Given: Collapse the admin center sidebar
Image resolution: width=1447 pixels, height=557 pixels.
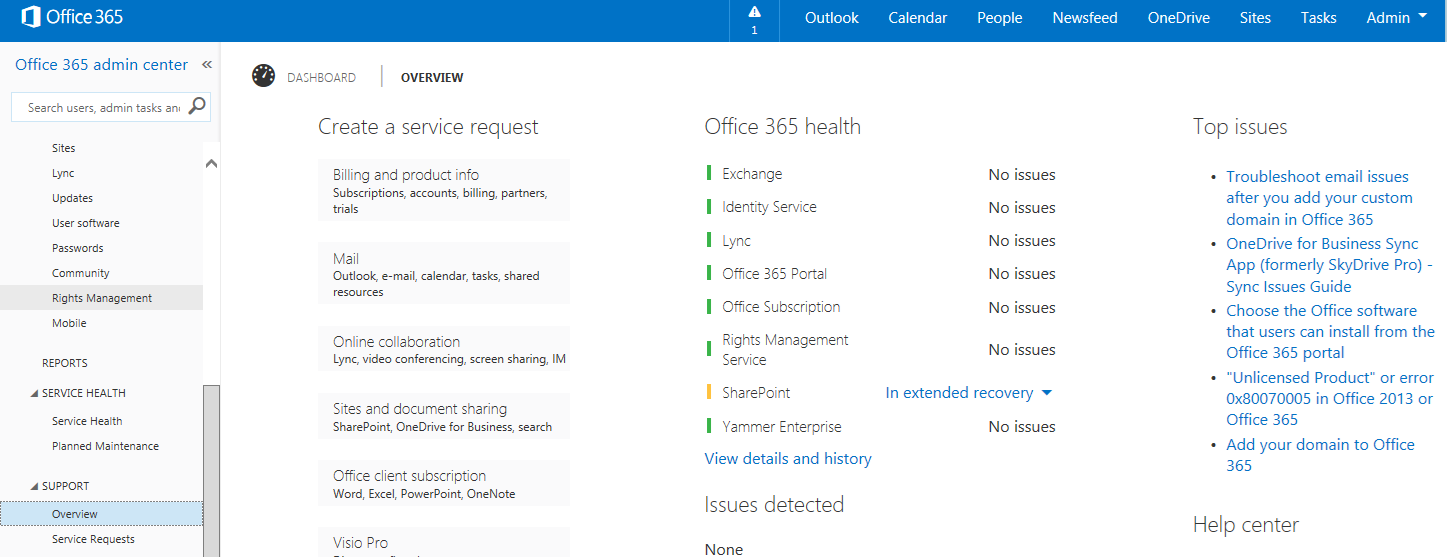Looking at the screenshot, I should [207, 65].
